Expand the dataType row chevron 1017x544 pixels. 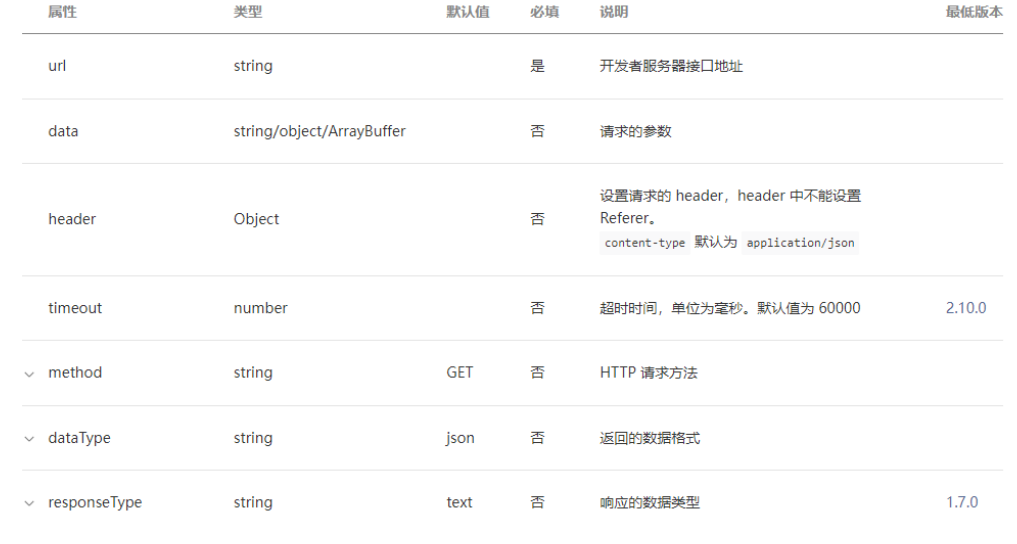(x=29, y=439)
